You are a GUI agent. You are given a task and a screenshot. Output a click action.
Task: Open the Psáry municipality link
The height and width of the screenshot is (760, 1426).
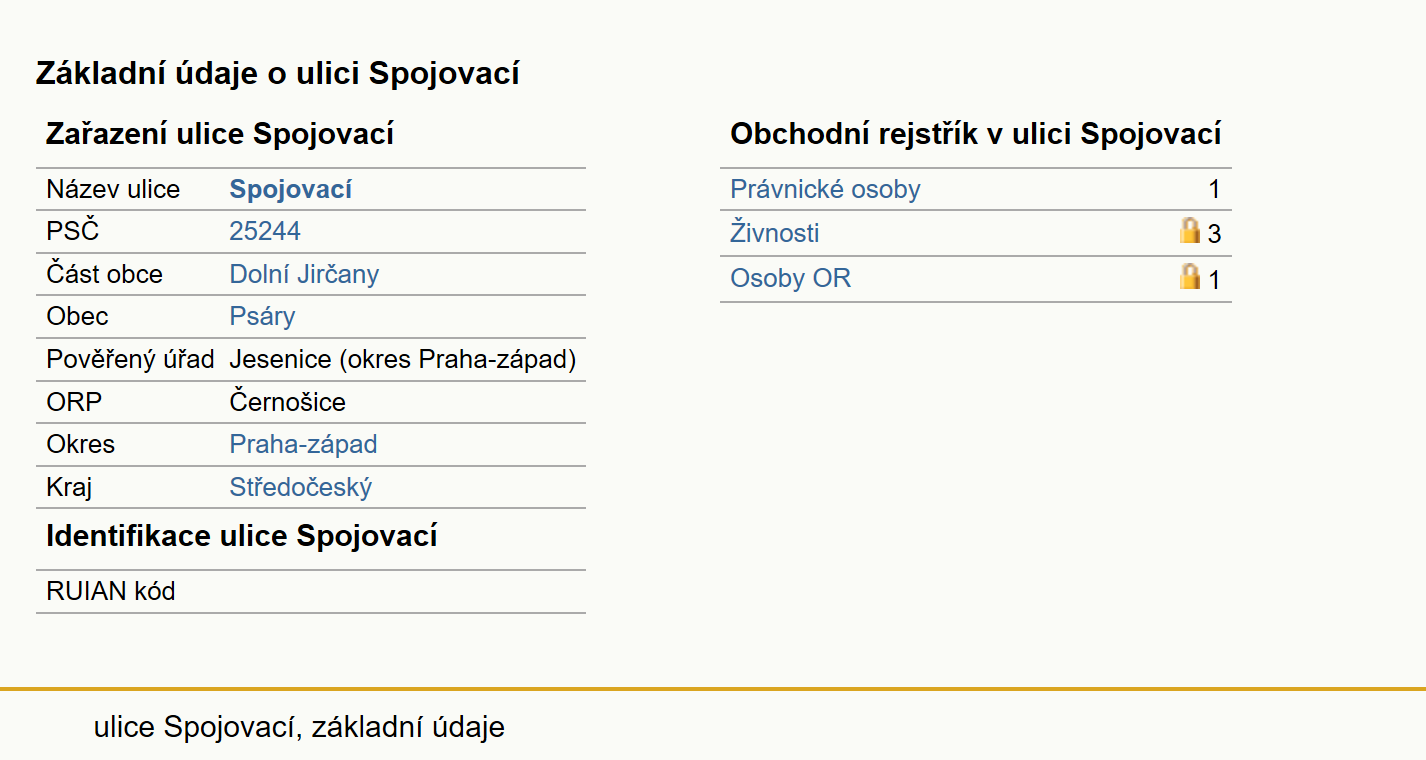pos(262,317)
